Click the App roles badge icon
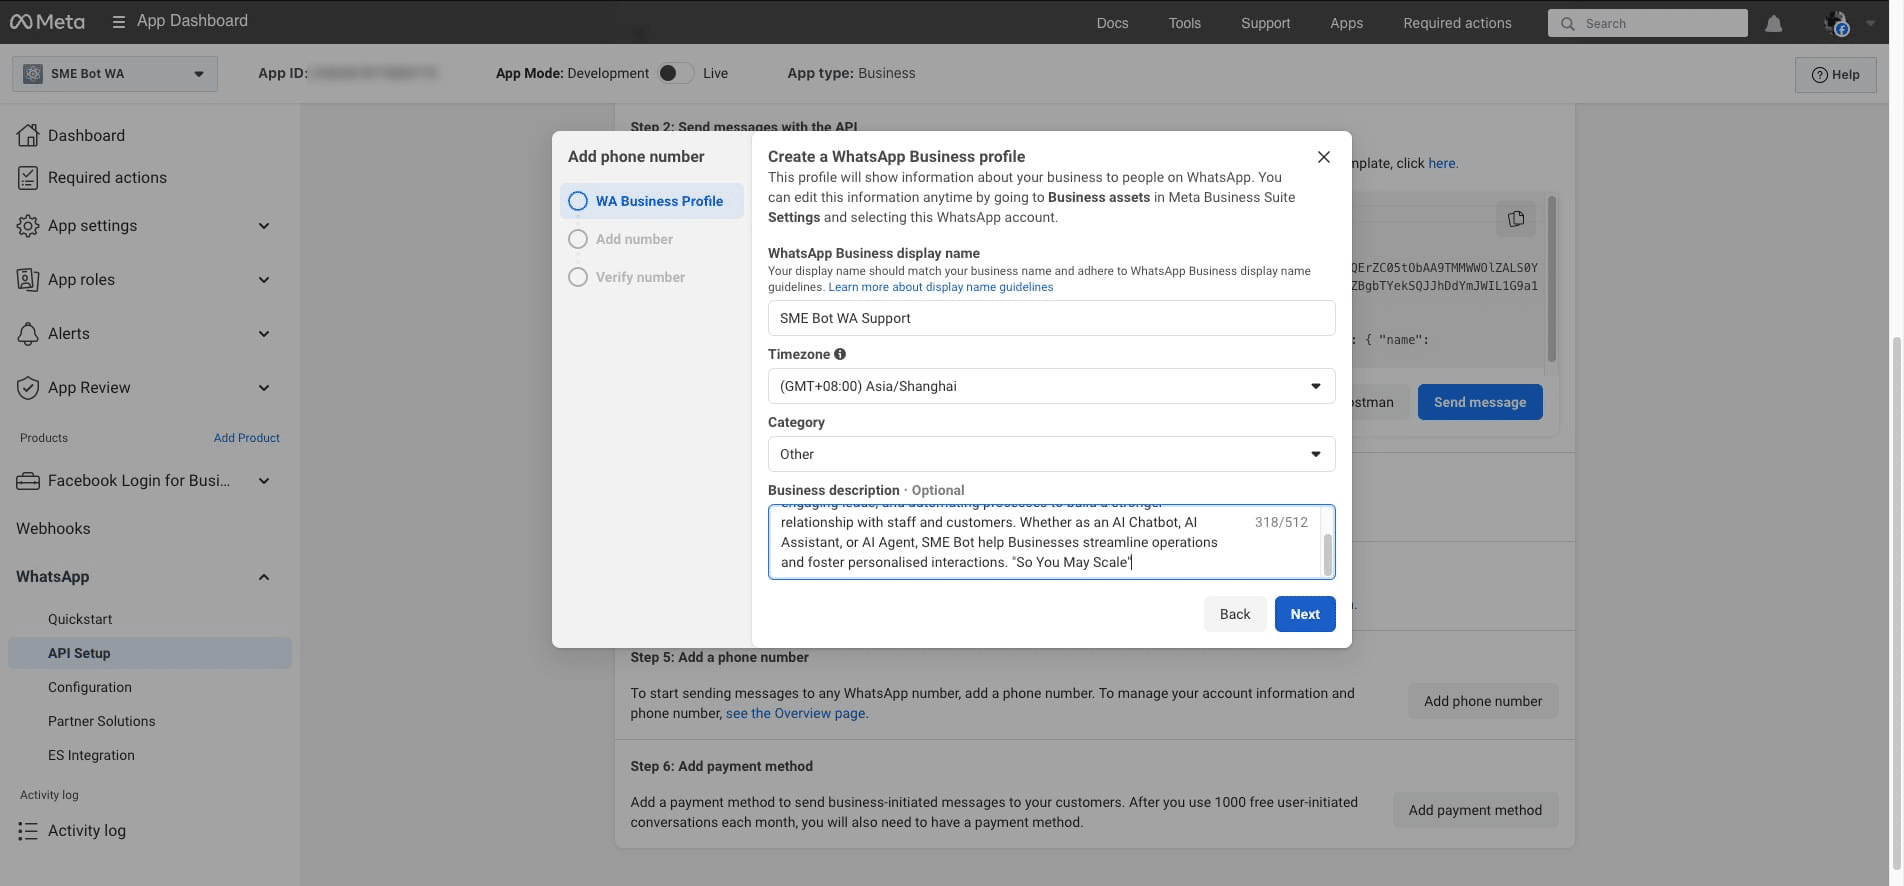 (x=28, y=279)
